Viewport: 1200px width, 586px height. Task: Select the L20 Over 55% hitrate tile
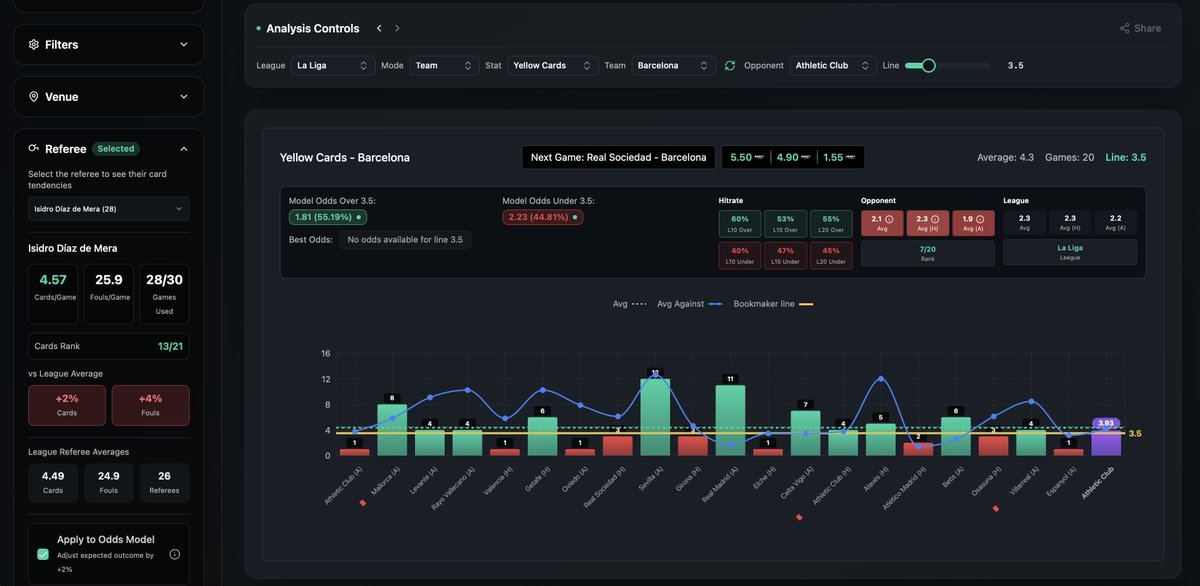[x=831, y=224]
